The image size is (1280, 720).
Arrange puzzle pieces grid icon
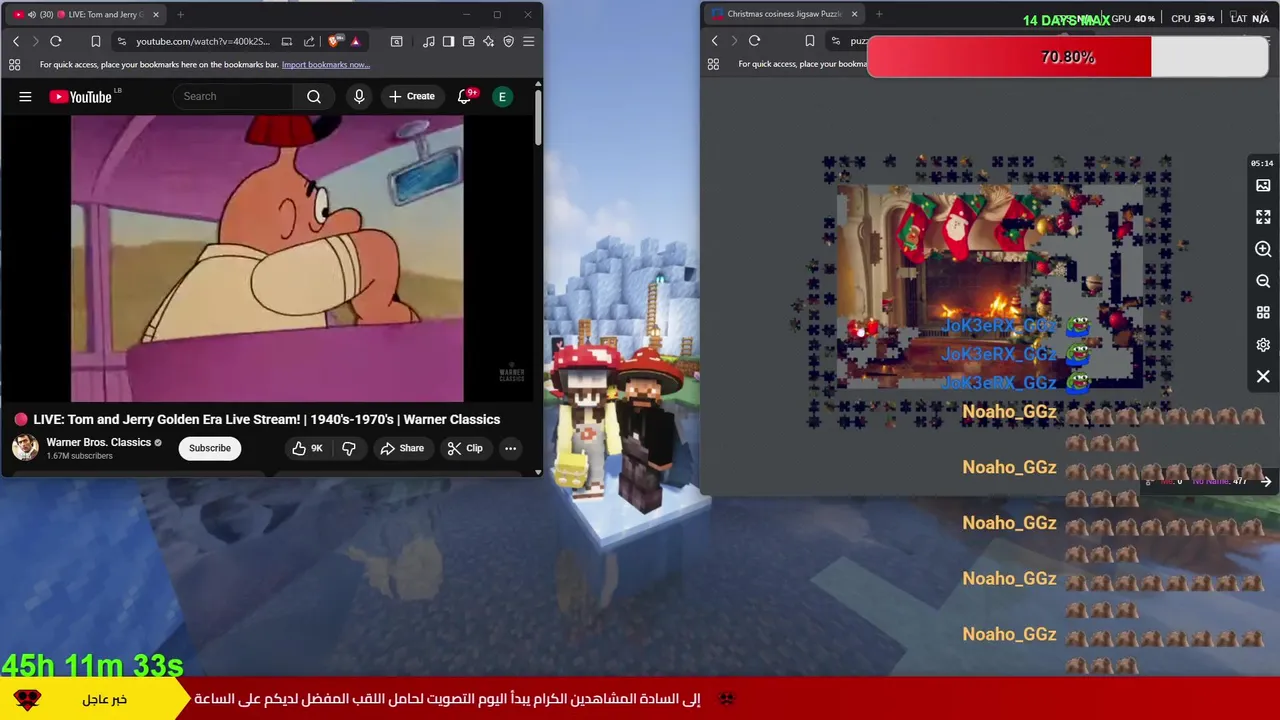[1263, 313]
